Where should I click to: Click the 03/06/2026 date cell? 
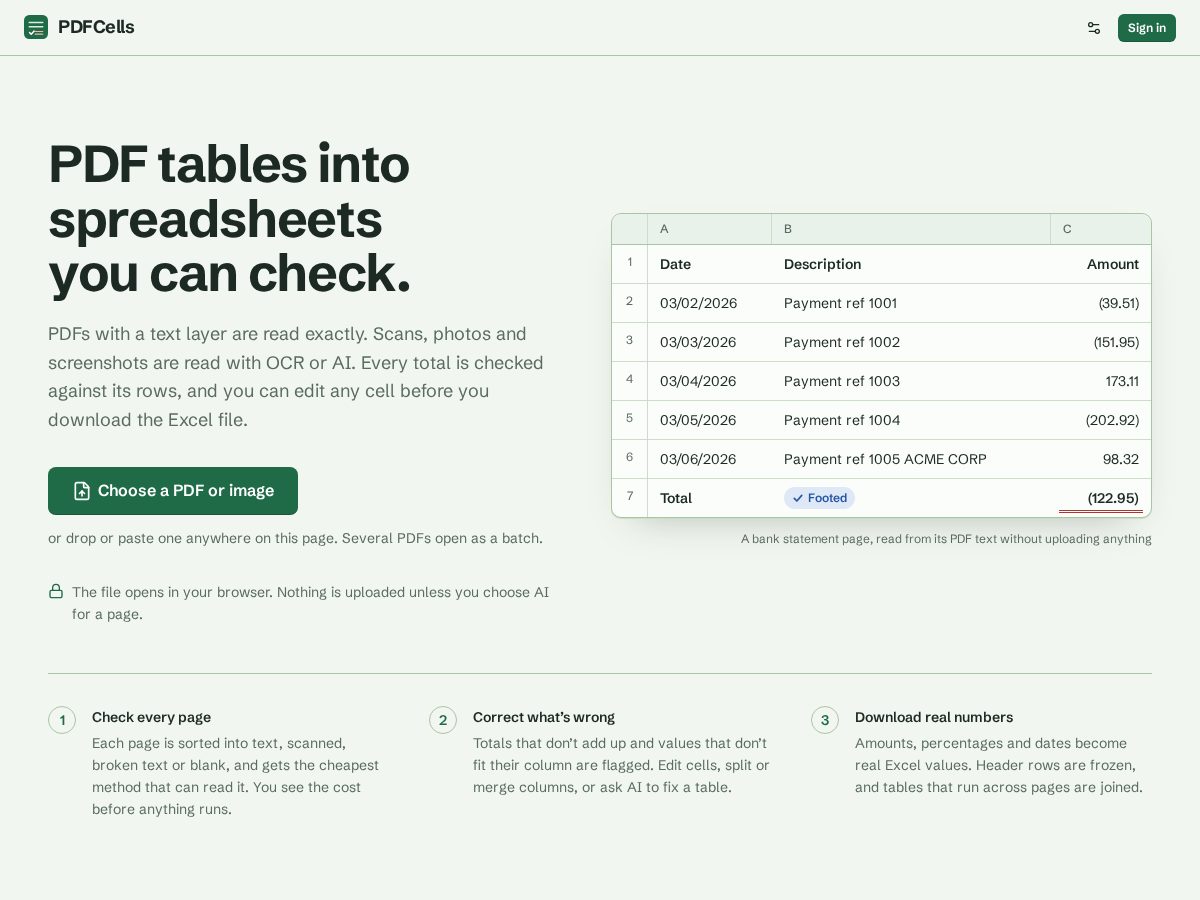coord(710,459)
